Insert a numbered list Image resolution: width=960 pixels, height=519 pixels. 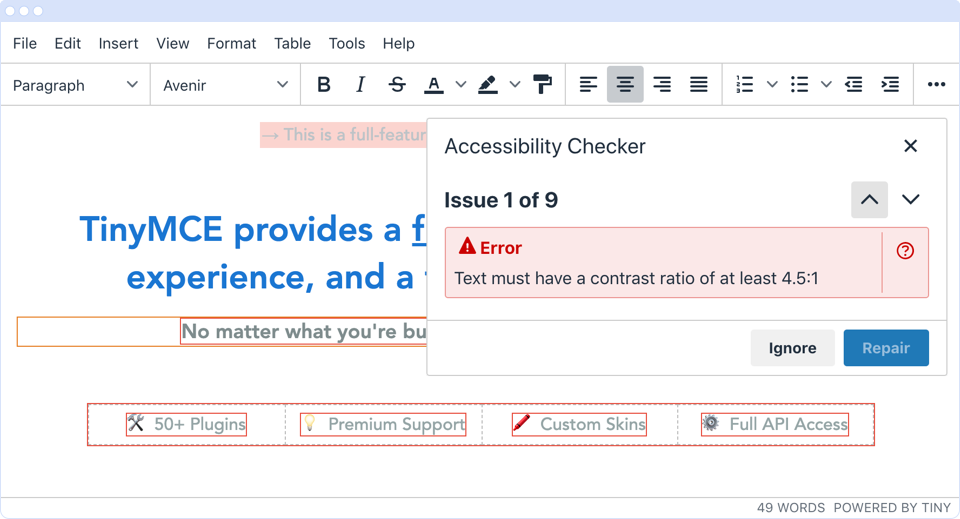(745, 84)
